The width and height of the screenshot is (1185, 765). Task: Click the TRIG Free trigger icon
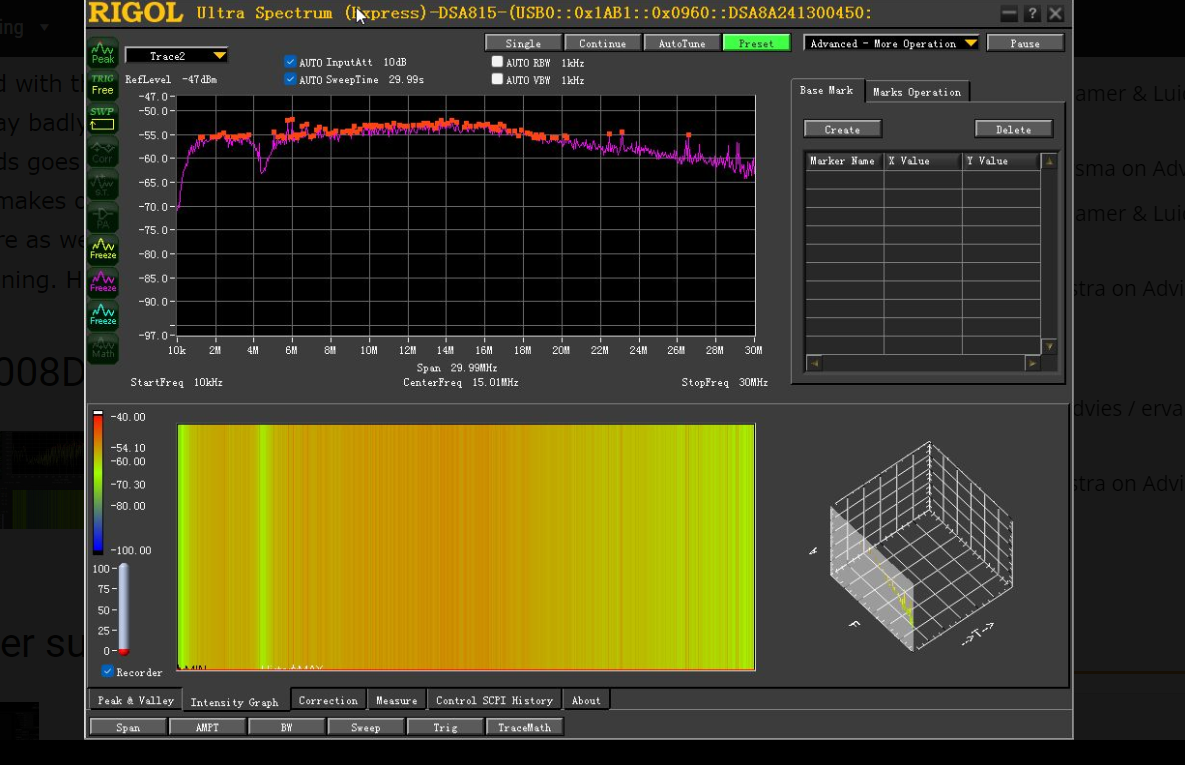click(x=103, y=85)
